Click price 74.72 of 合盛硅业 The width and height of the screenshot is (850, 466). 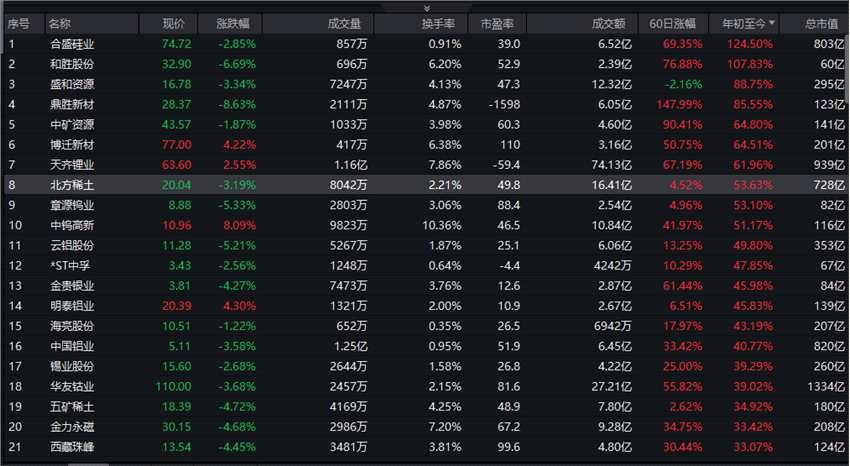click(176, 44)
